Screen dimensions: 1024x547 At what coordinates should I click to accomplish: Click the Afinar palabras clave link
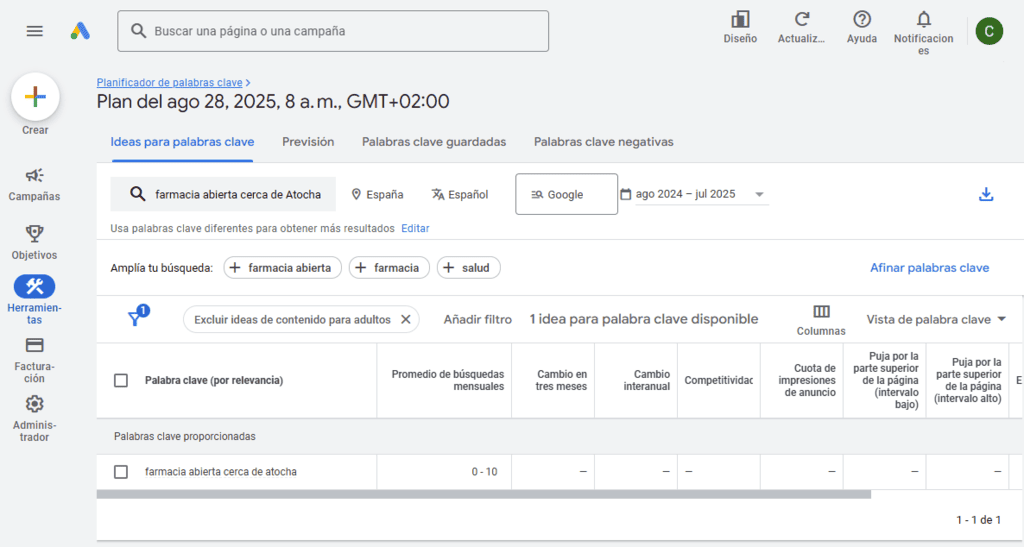click(x=929, y=268)
